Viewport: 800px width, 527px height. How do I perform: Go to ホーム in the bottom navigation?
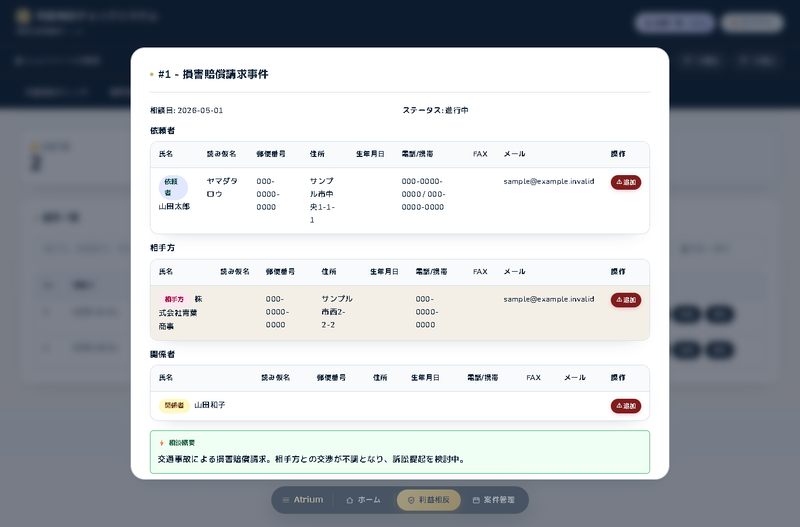click(363, 500)
